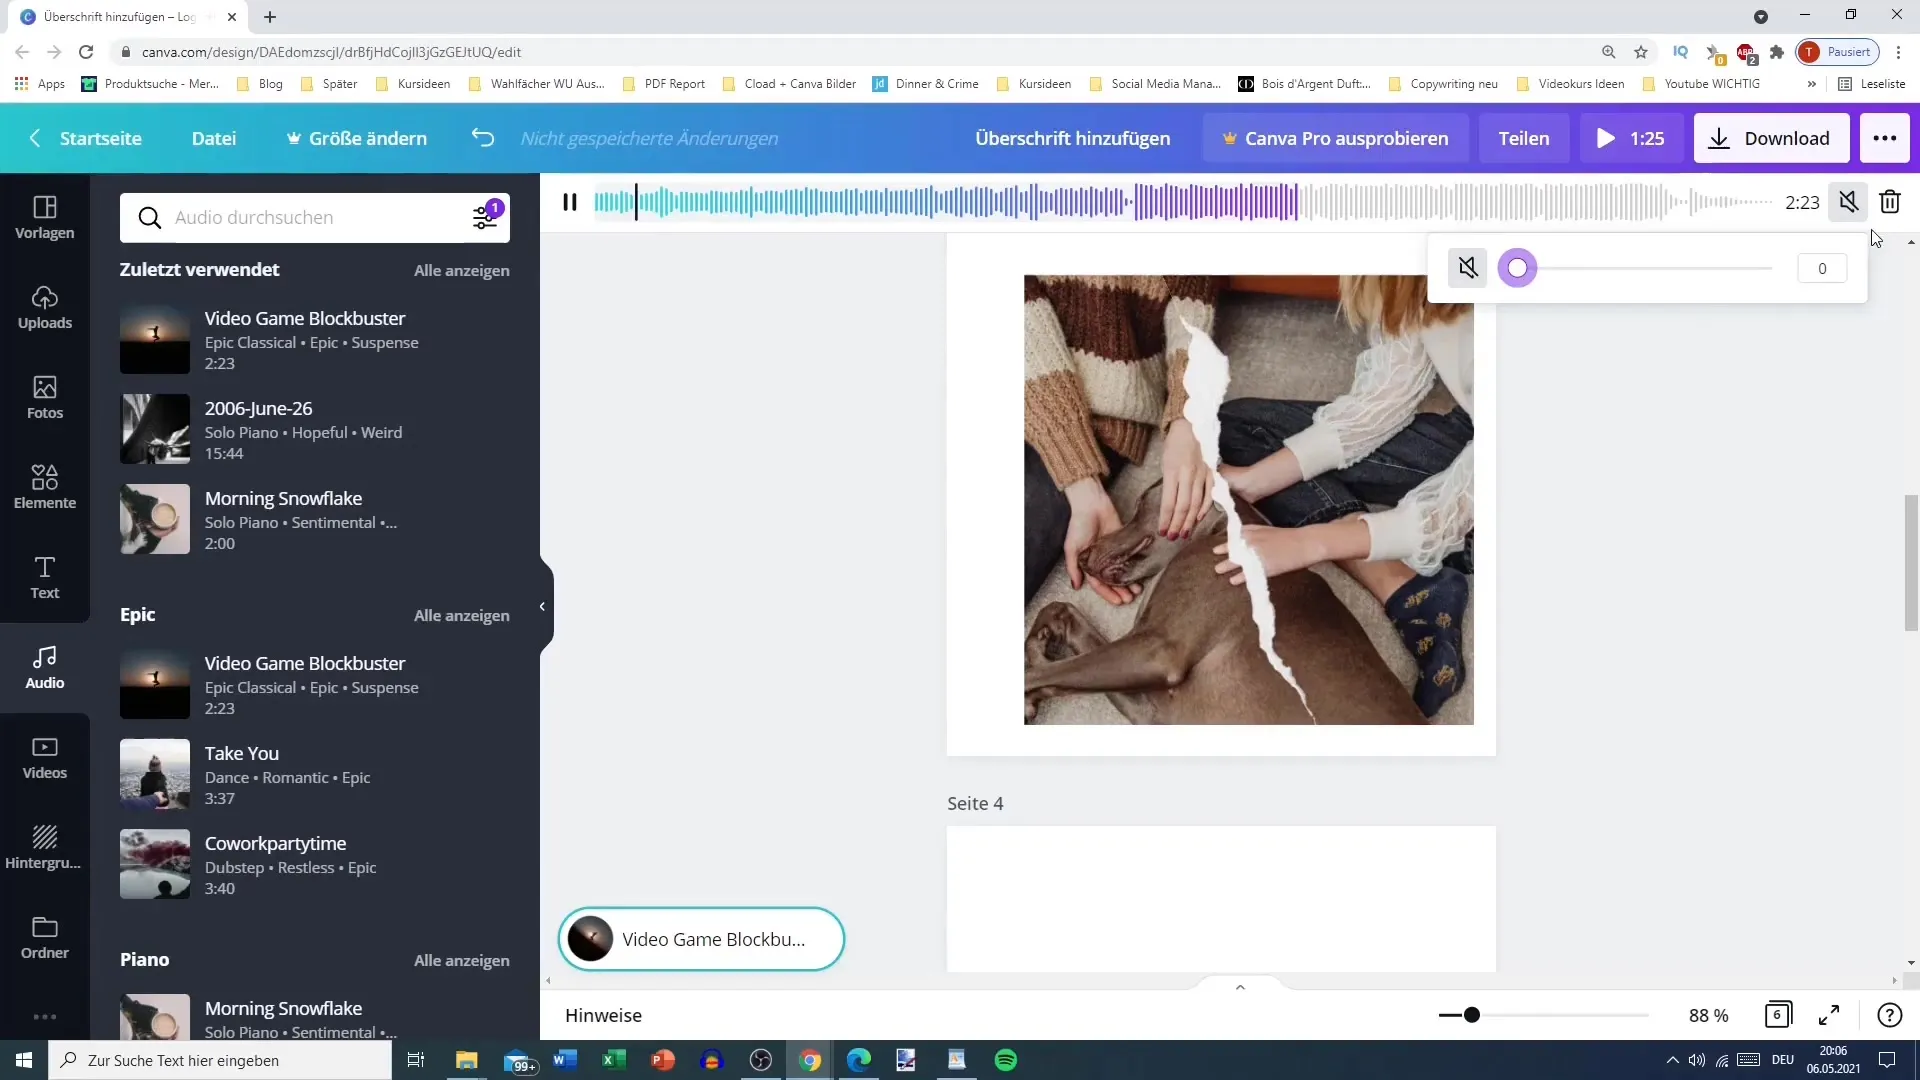Pause the audio playback

pos(571,202)
